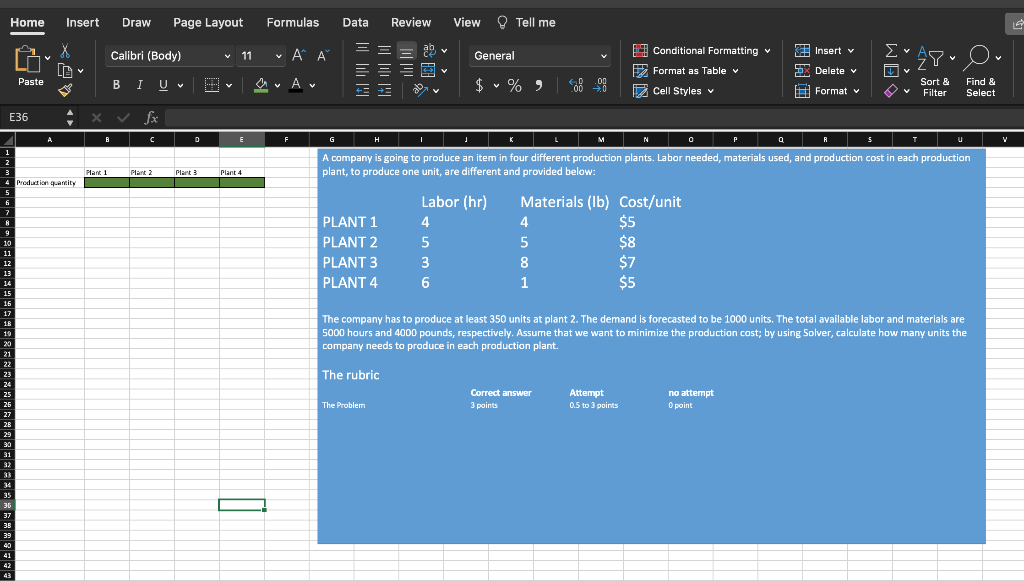This screenshot has height=581, width=1024.
Task: Switch to the Formulas ribbon tab
Action: pyautogui.click(x=292, y=22)
